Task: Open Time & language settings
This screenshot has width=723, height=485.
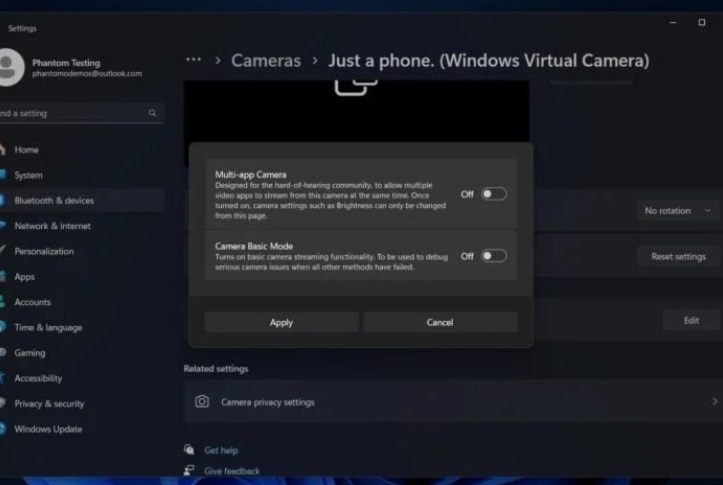Action: [x=82, y=327]
